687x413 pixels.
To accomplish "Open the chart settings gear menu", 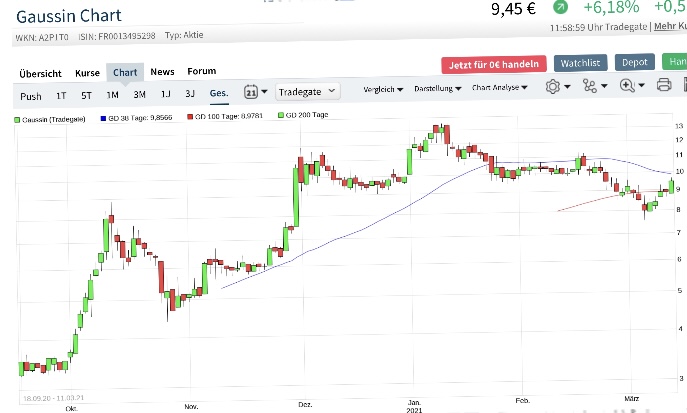I will pyautogui.click(x=553, y=87).
